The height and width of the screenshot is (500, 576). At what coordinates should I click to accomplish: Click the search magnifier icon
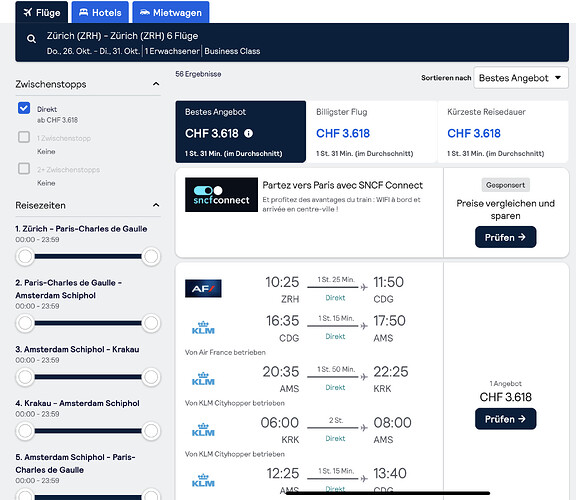pos(32,39)
